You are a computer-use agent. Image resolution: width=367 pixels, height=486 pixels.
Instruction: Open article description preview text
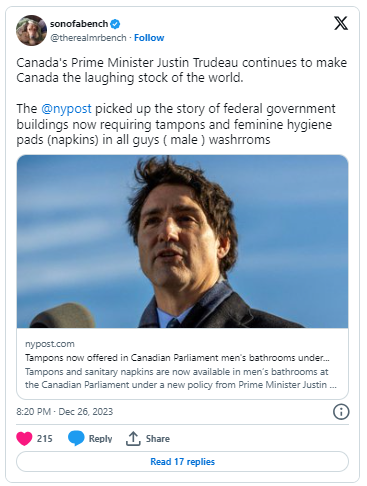pos(181,378)
